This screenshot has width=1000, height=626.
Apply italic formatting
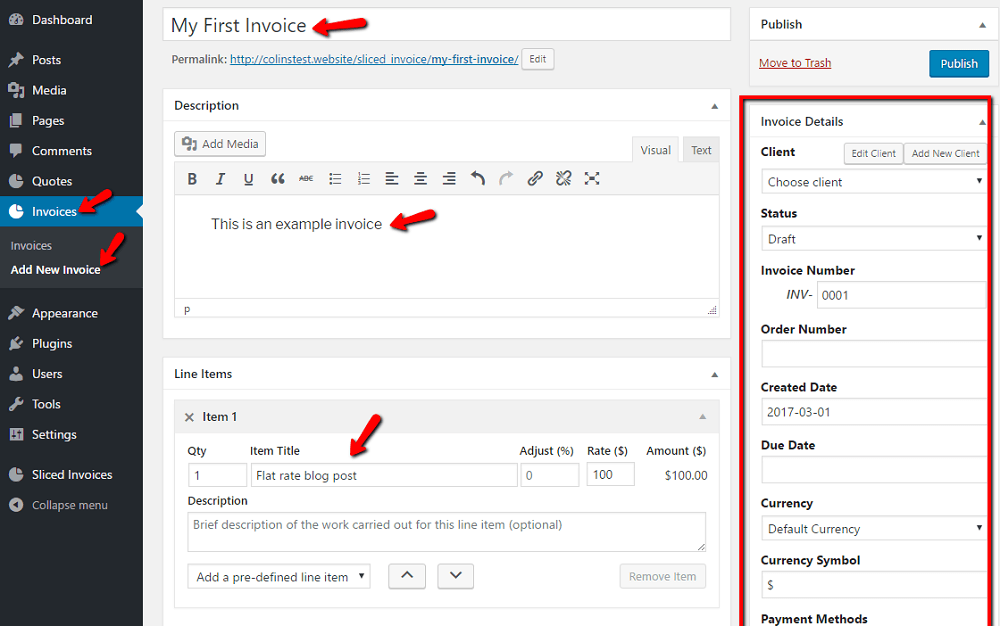point(220,178)
